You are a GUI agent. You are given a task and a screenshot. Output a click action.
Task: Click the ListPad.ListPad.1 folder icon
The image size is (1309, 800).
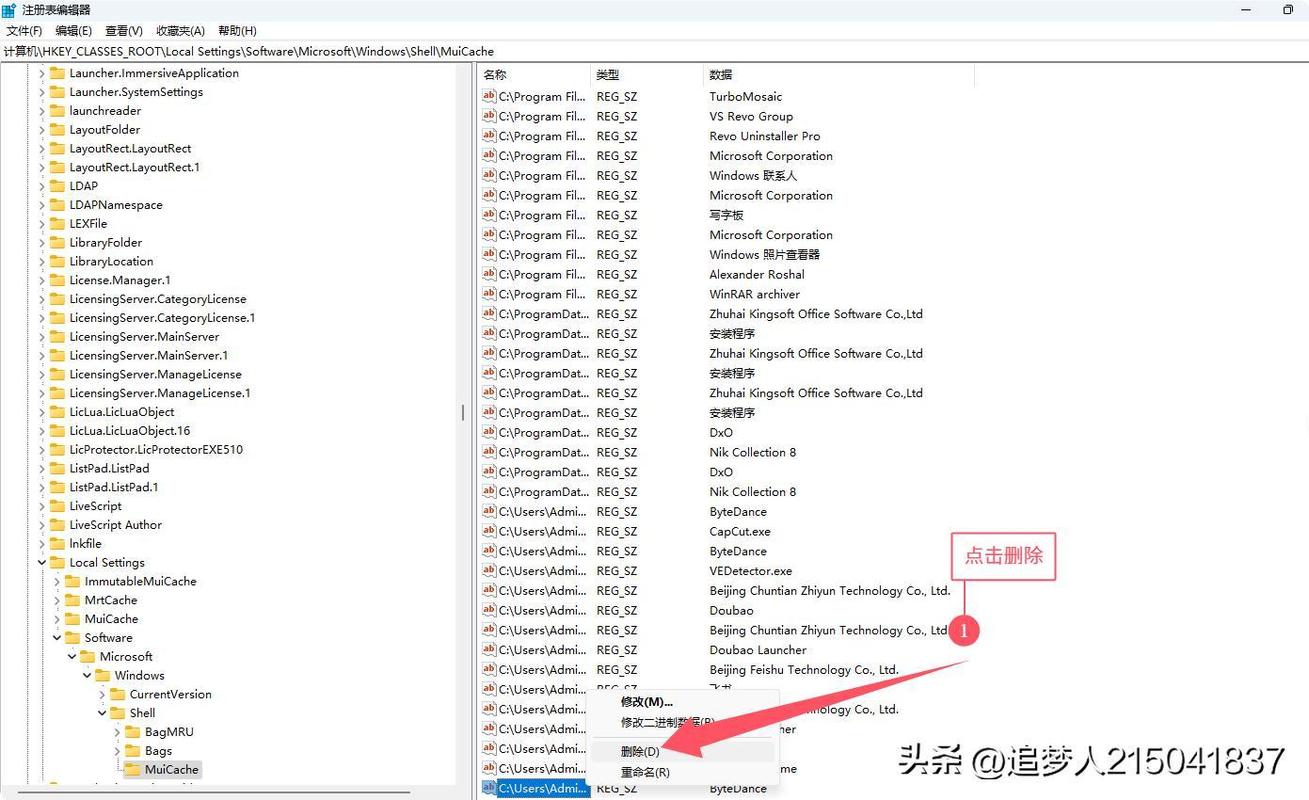57,487
